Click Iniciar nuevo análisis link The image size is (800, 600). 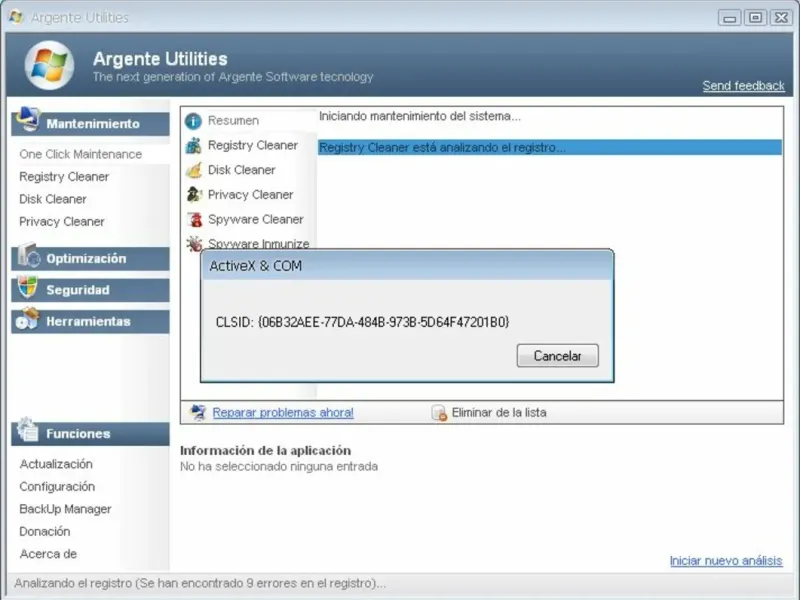tap(726, 561)
